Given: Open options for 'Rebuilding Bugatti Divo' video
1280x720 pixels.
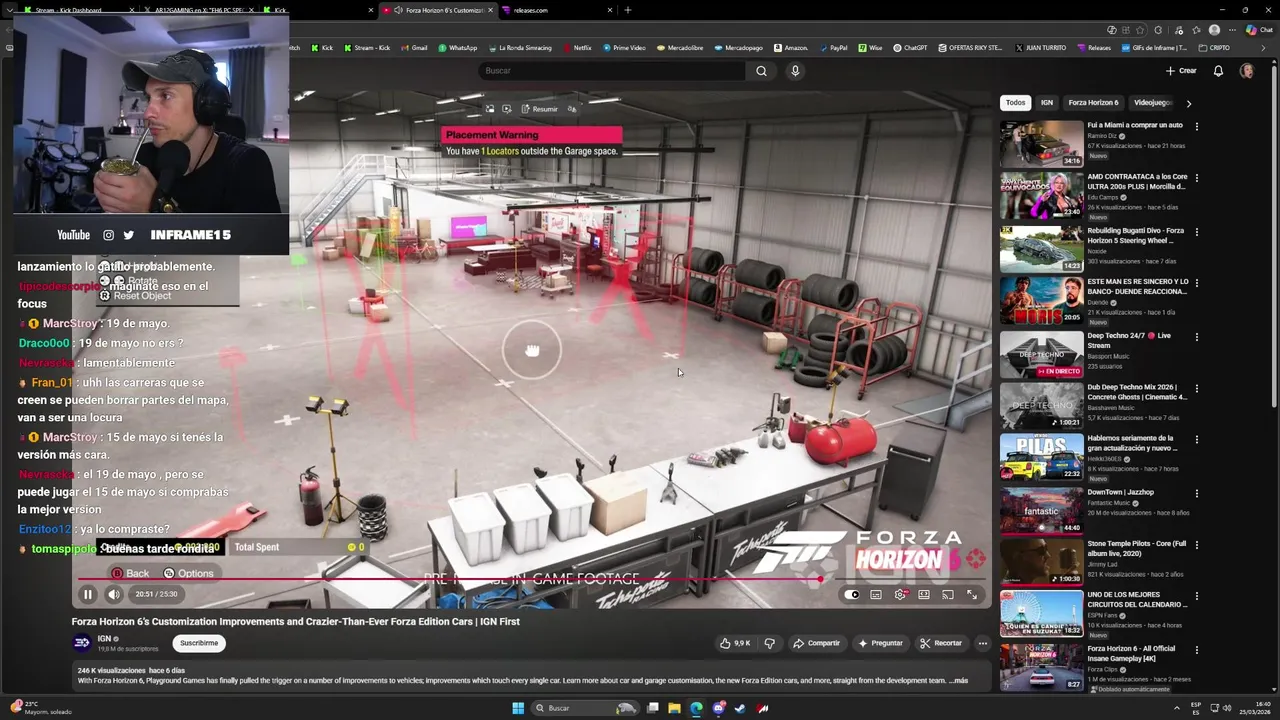Looking at the screenshot, I should [1196, 232].
